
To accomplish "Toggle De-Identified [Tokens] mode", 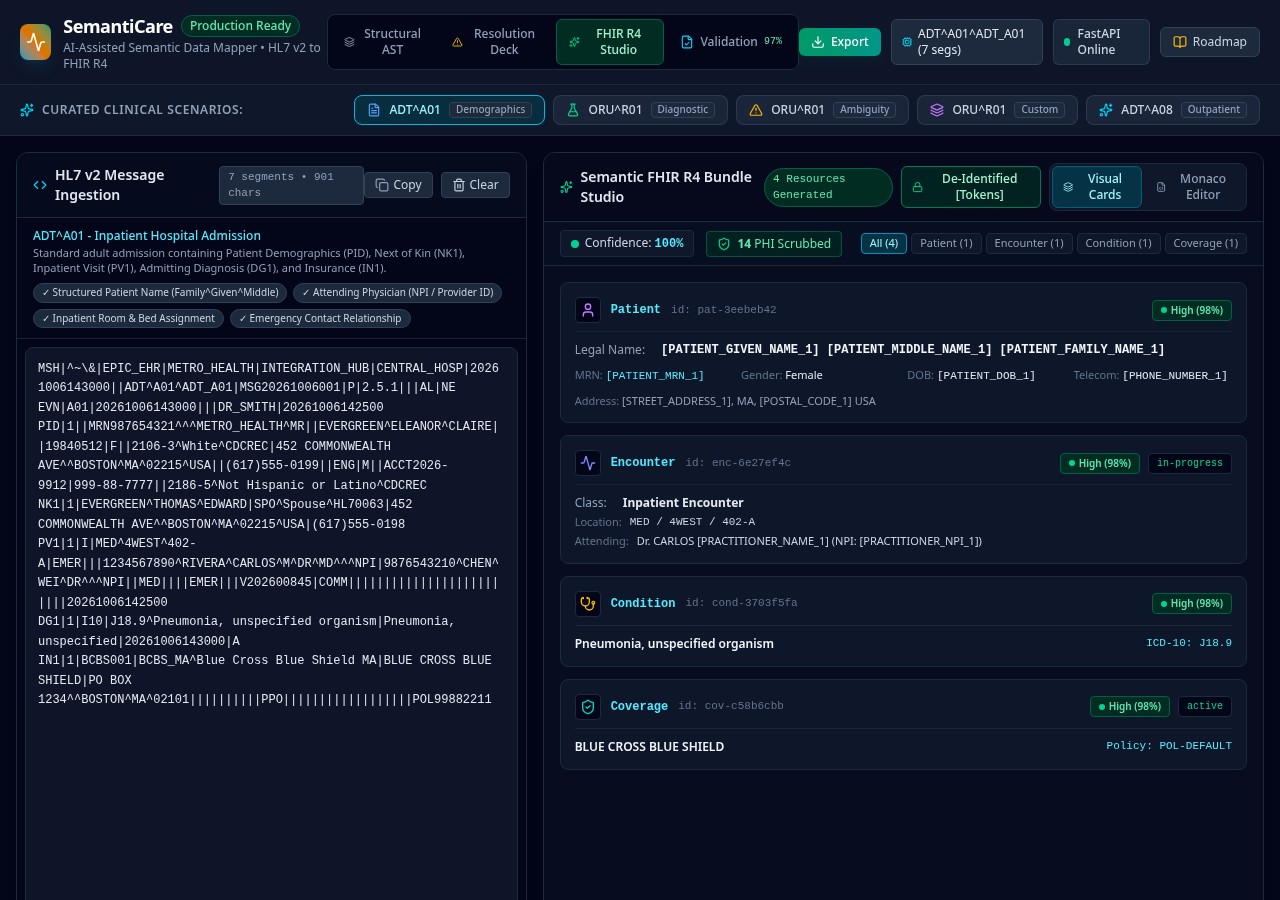I will 970,187.
